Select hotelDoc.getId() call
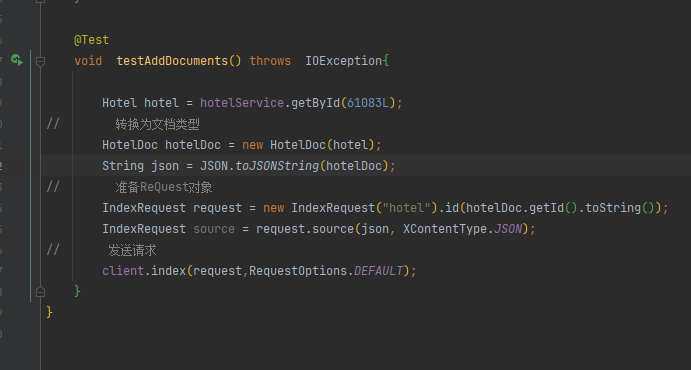The image size is (691, 370). click(x=521, y=208)
